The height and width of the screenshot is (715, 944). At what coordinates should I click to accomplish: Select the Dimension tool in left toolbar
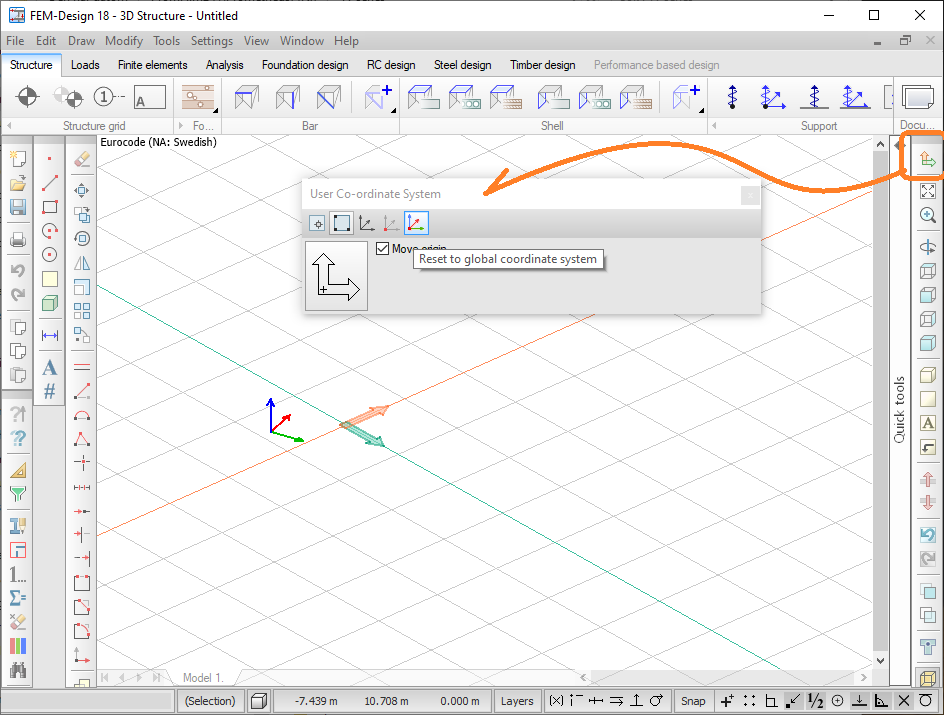click(50, 335)
